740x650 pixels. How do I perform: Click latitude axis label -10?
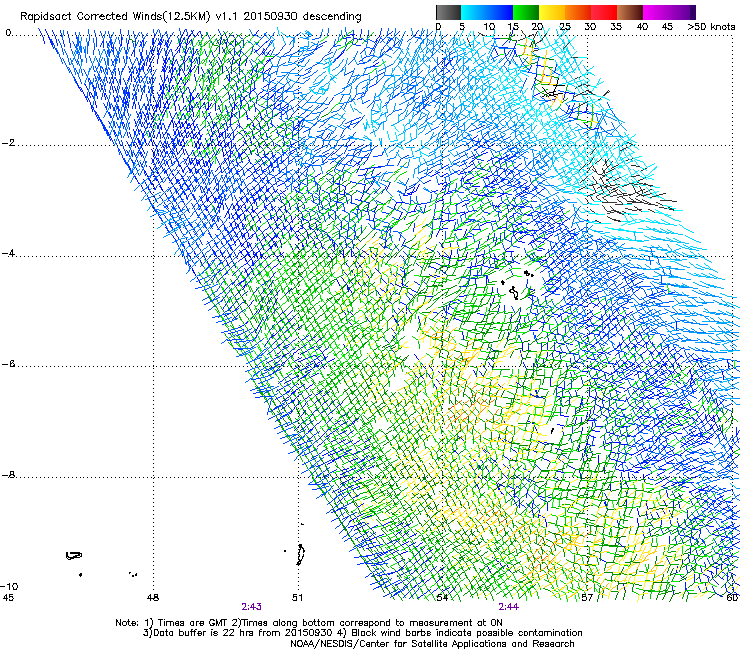tap(9, 586)
